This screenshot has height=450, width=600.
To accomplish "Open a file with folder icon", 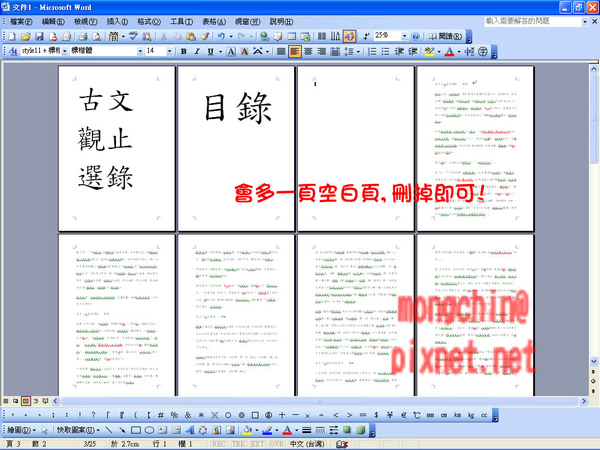I will pyautogui.click(x=25, y=36).
